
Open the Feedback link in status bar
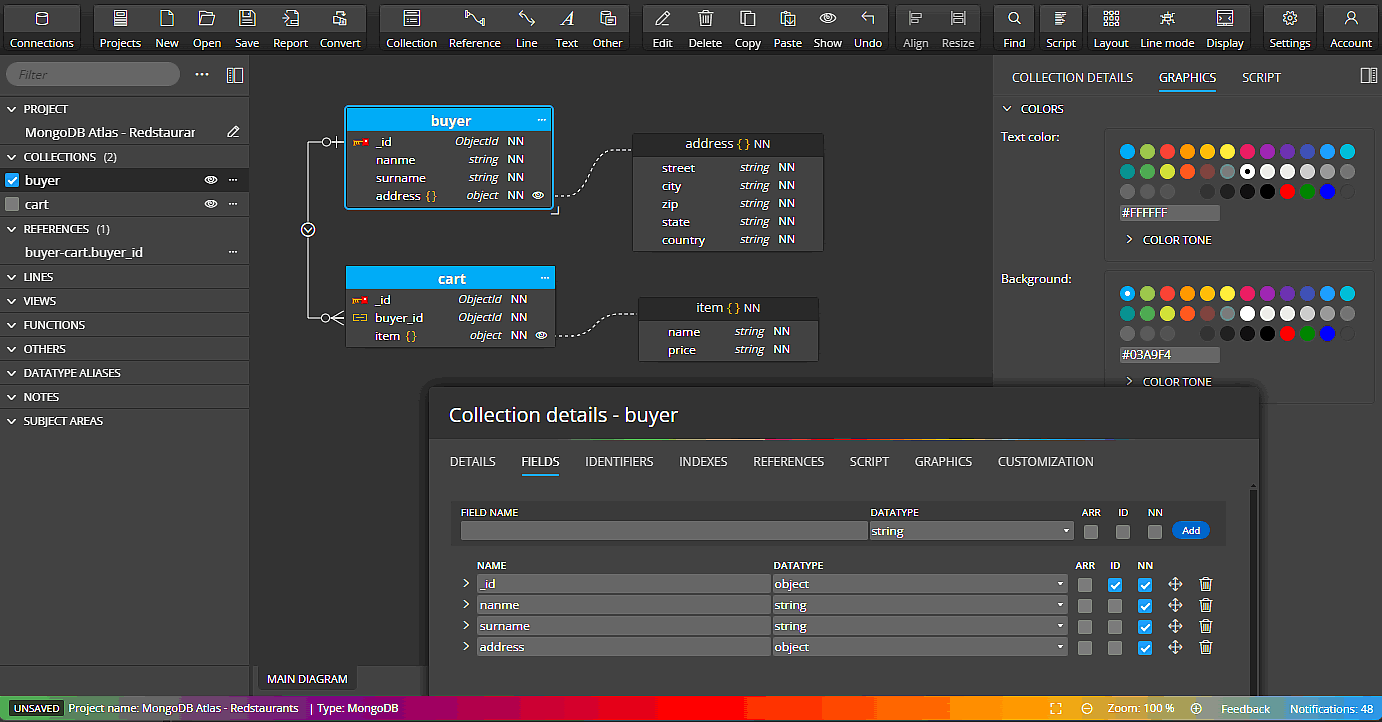1245,709
